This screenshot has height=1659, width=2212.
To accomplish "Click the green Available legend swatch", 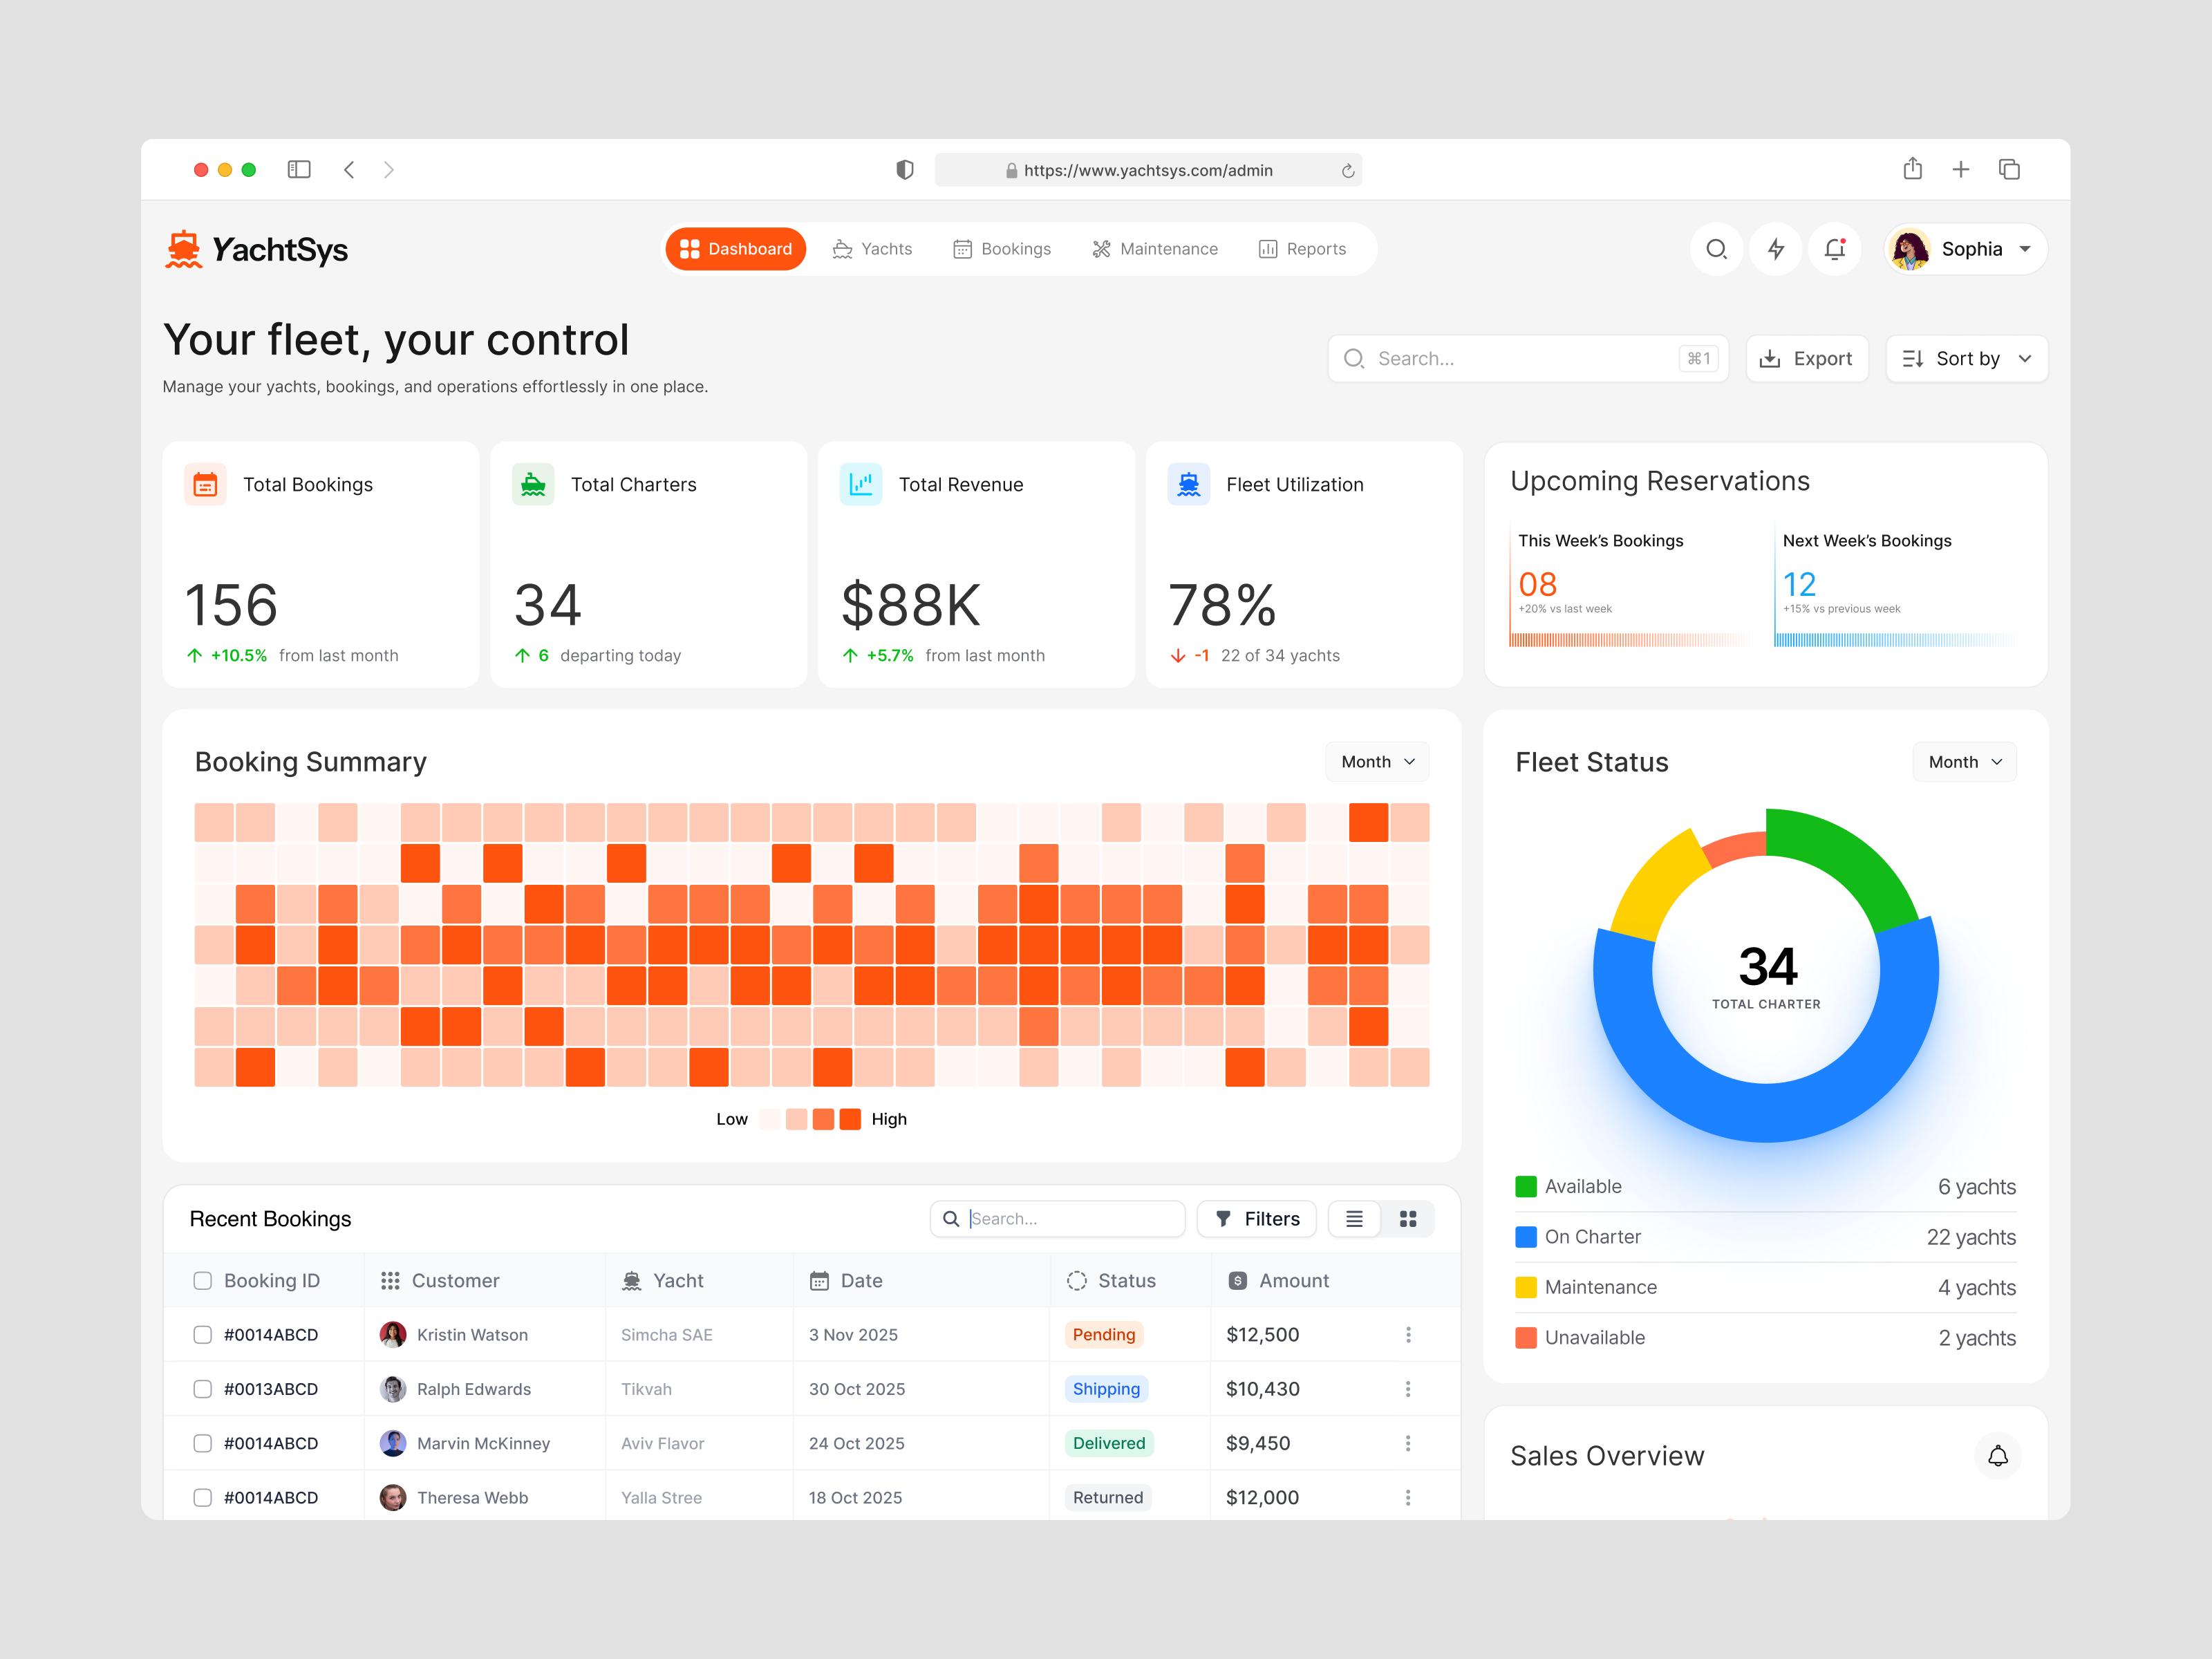I will 1526,1187.
